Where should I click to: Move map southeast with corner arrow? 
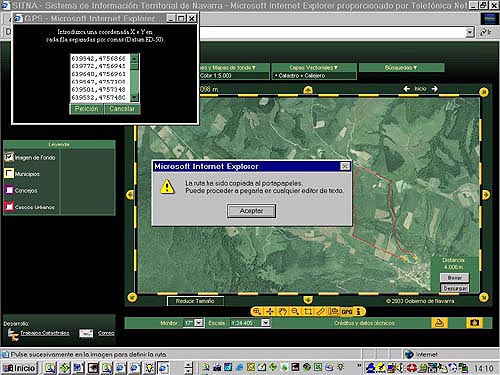484,297
